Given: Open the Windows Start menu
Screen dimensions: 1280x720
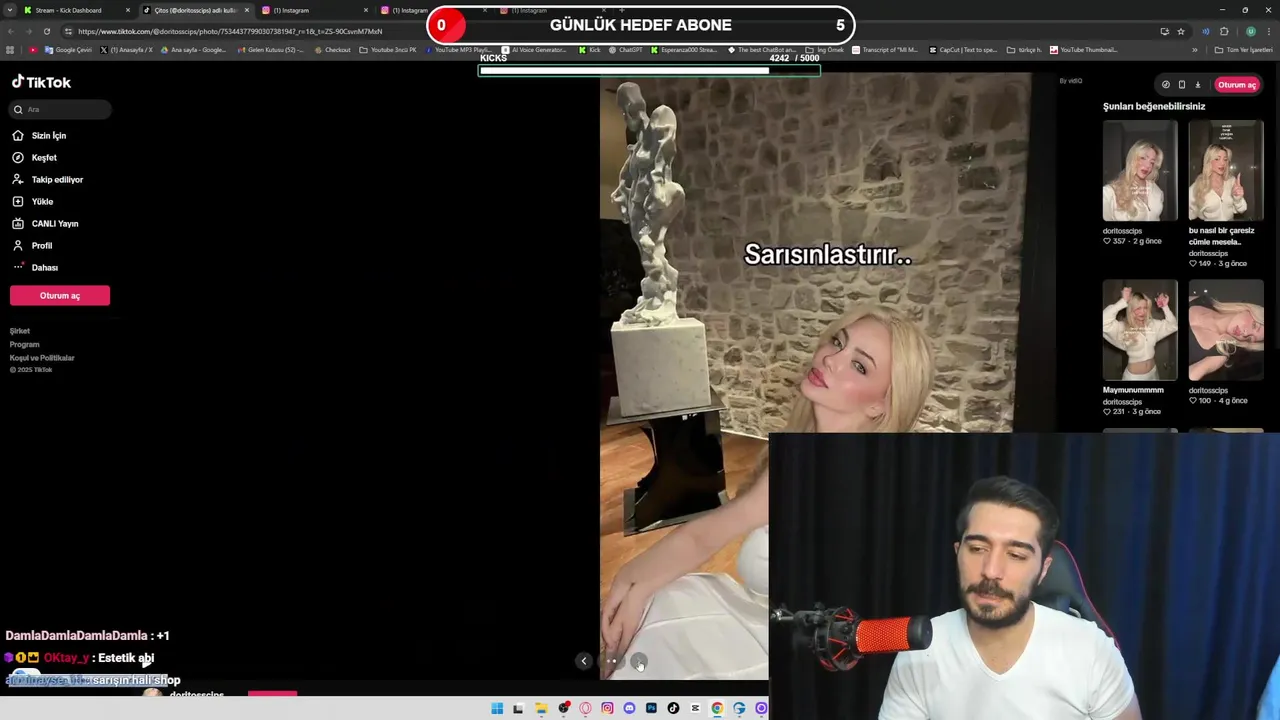Looking at the screenshot, I should [497, 708].
